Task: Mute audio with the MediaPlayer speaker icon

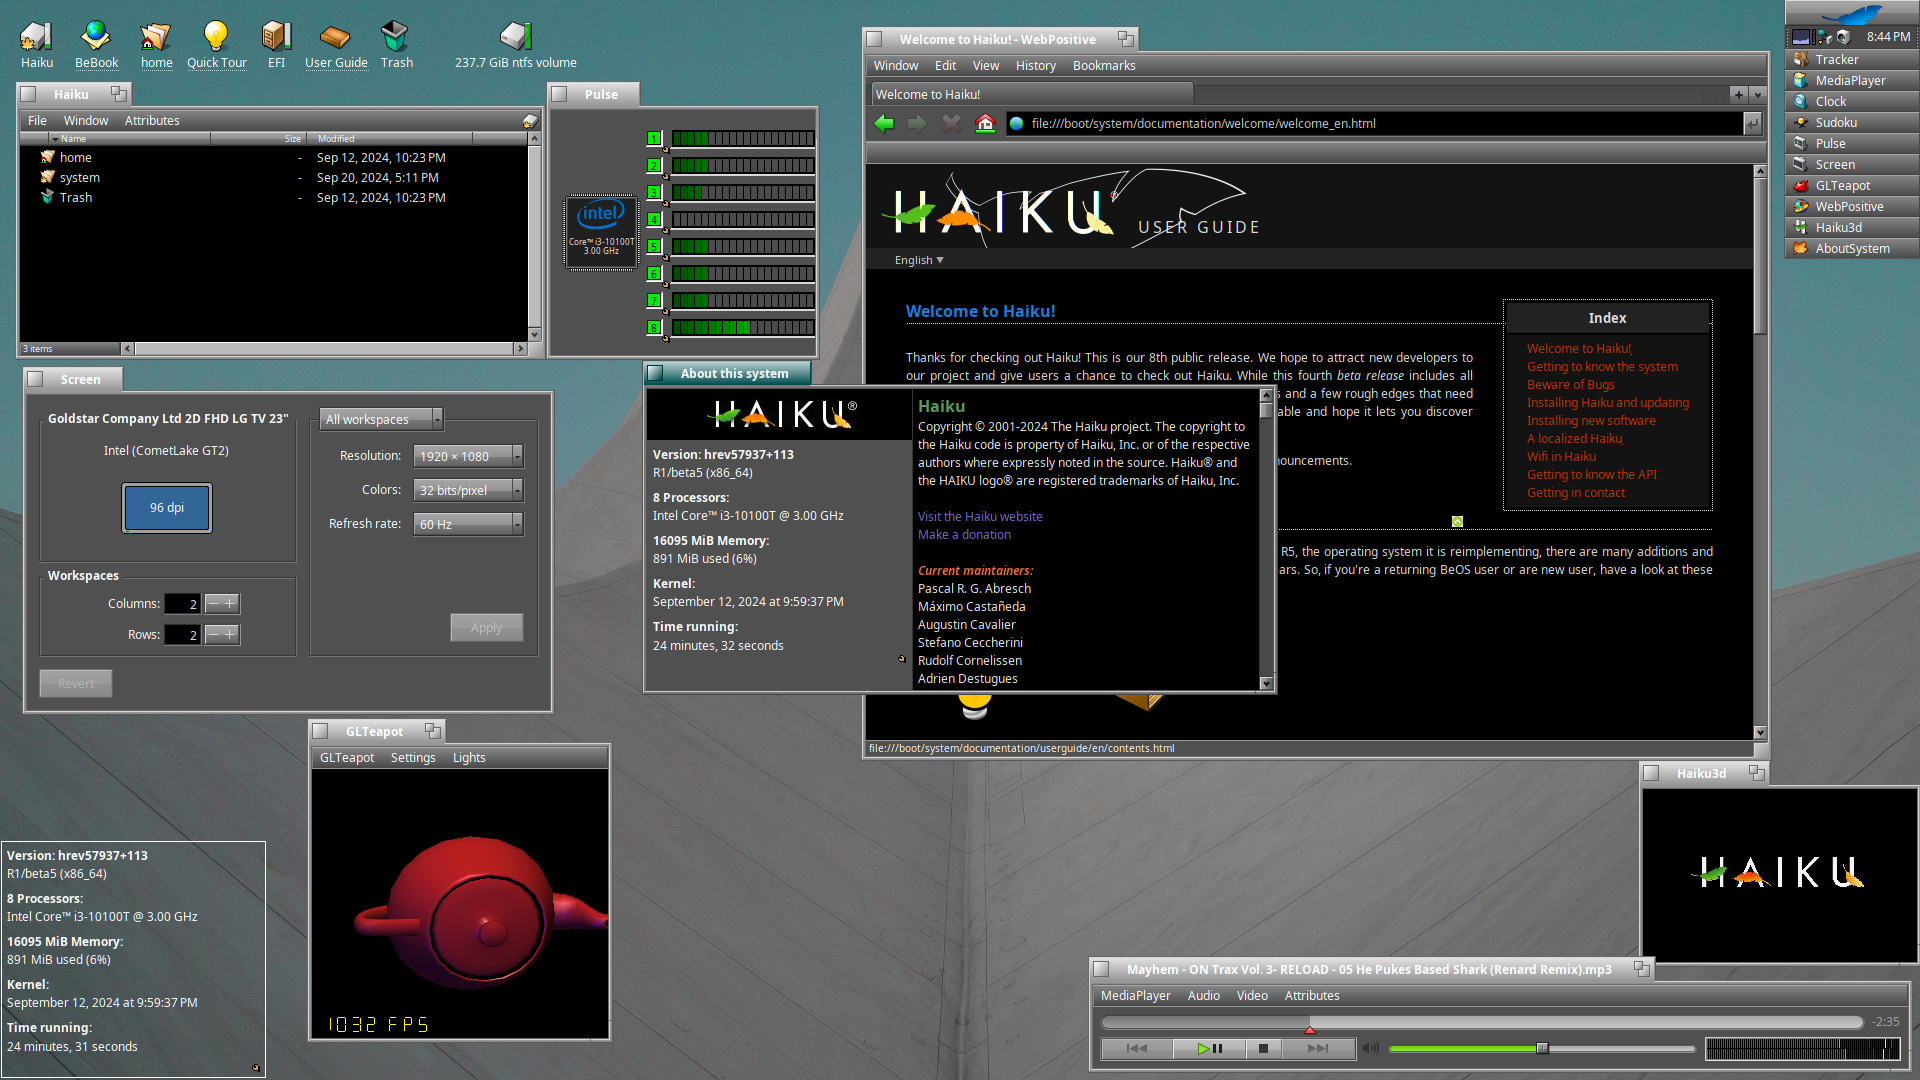Action: tap(1370, 1048)
